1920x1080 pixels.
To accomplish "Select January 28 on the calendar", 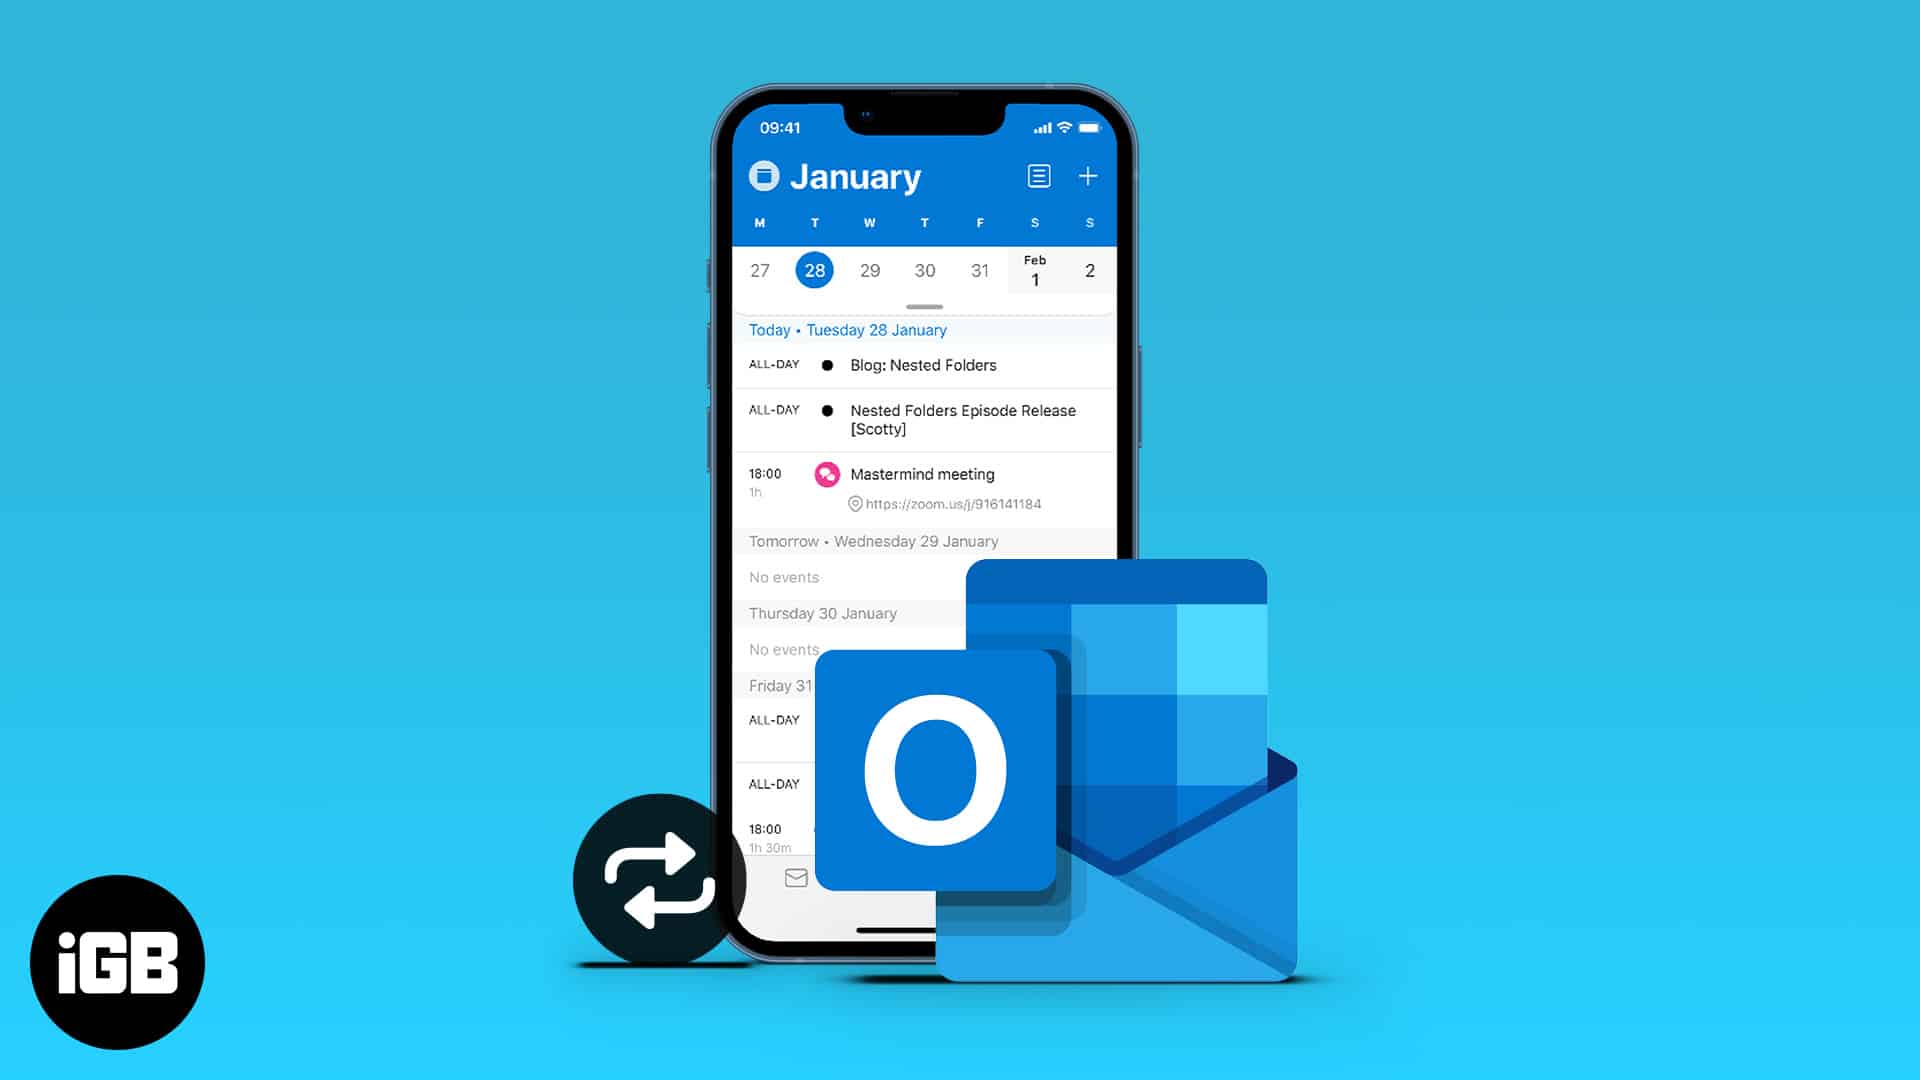I will coord(814,270).
